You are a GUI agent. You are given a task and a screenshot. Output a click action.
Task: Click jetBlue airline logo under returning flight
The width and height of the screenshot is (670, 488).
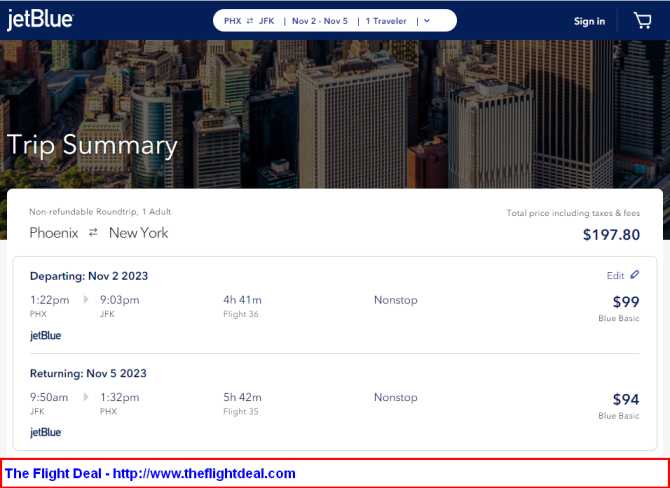coord(46,432)
